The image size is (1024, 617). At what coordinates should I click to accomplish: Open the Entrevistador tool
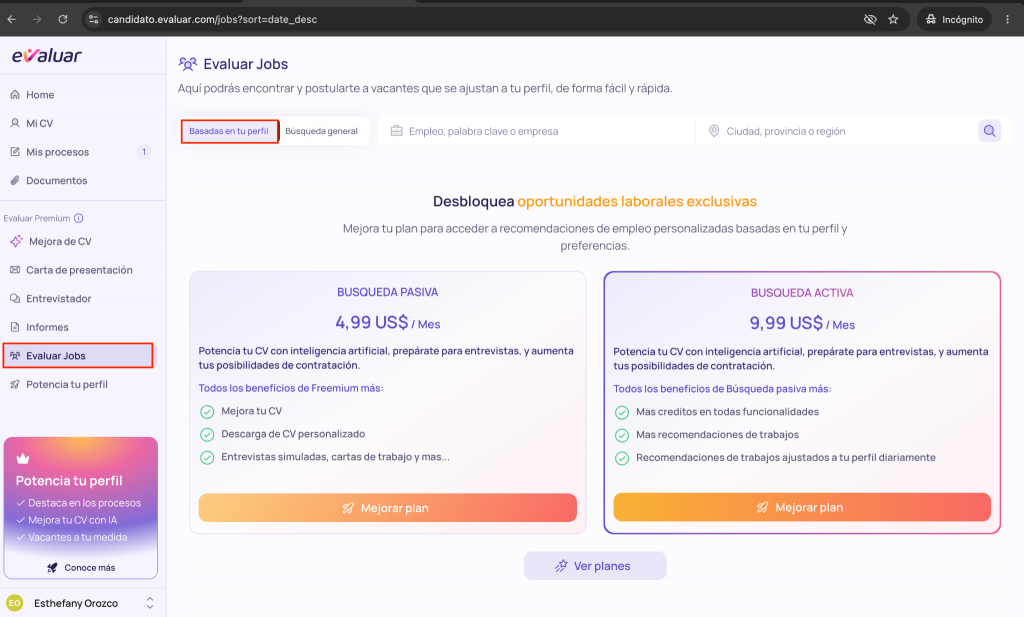pos(59,299)
